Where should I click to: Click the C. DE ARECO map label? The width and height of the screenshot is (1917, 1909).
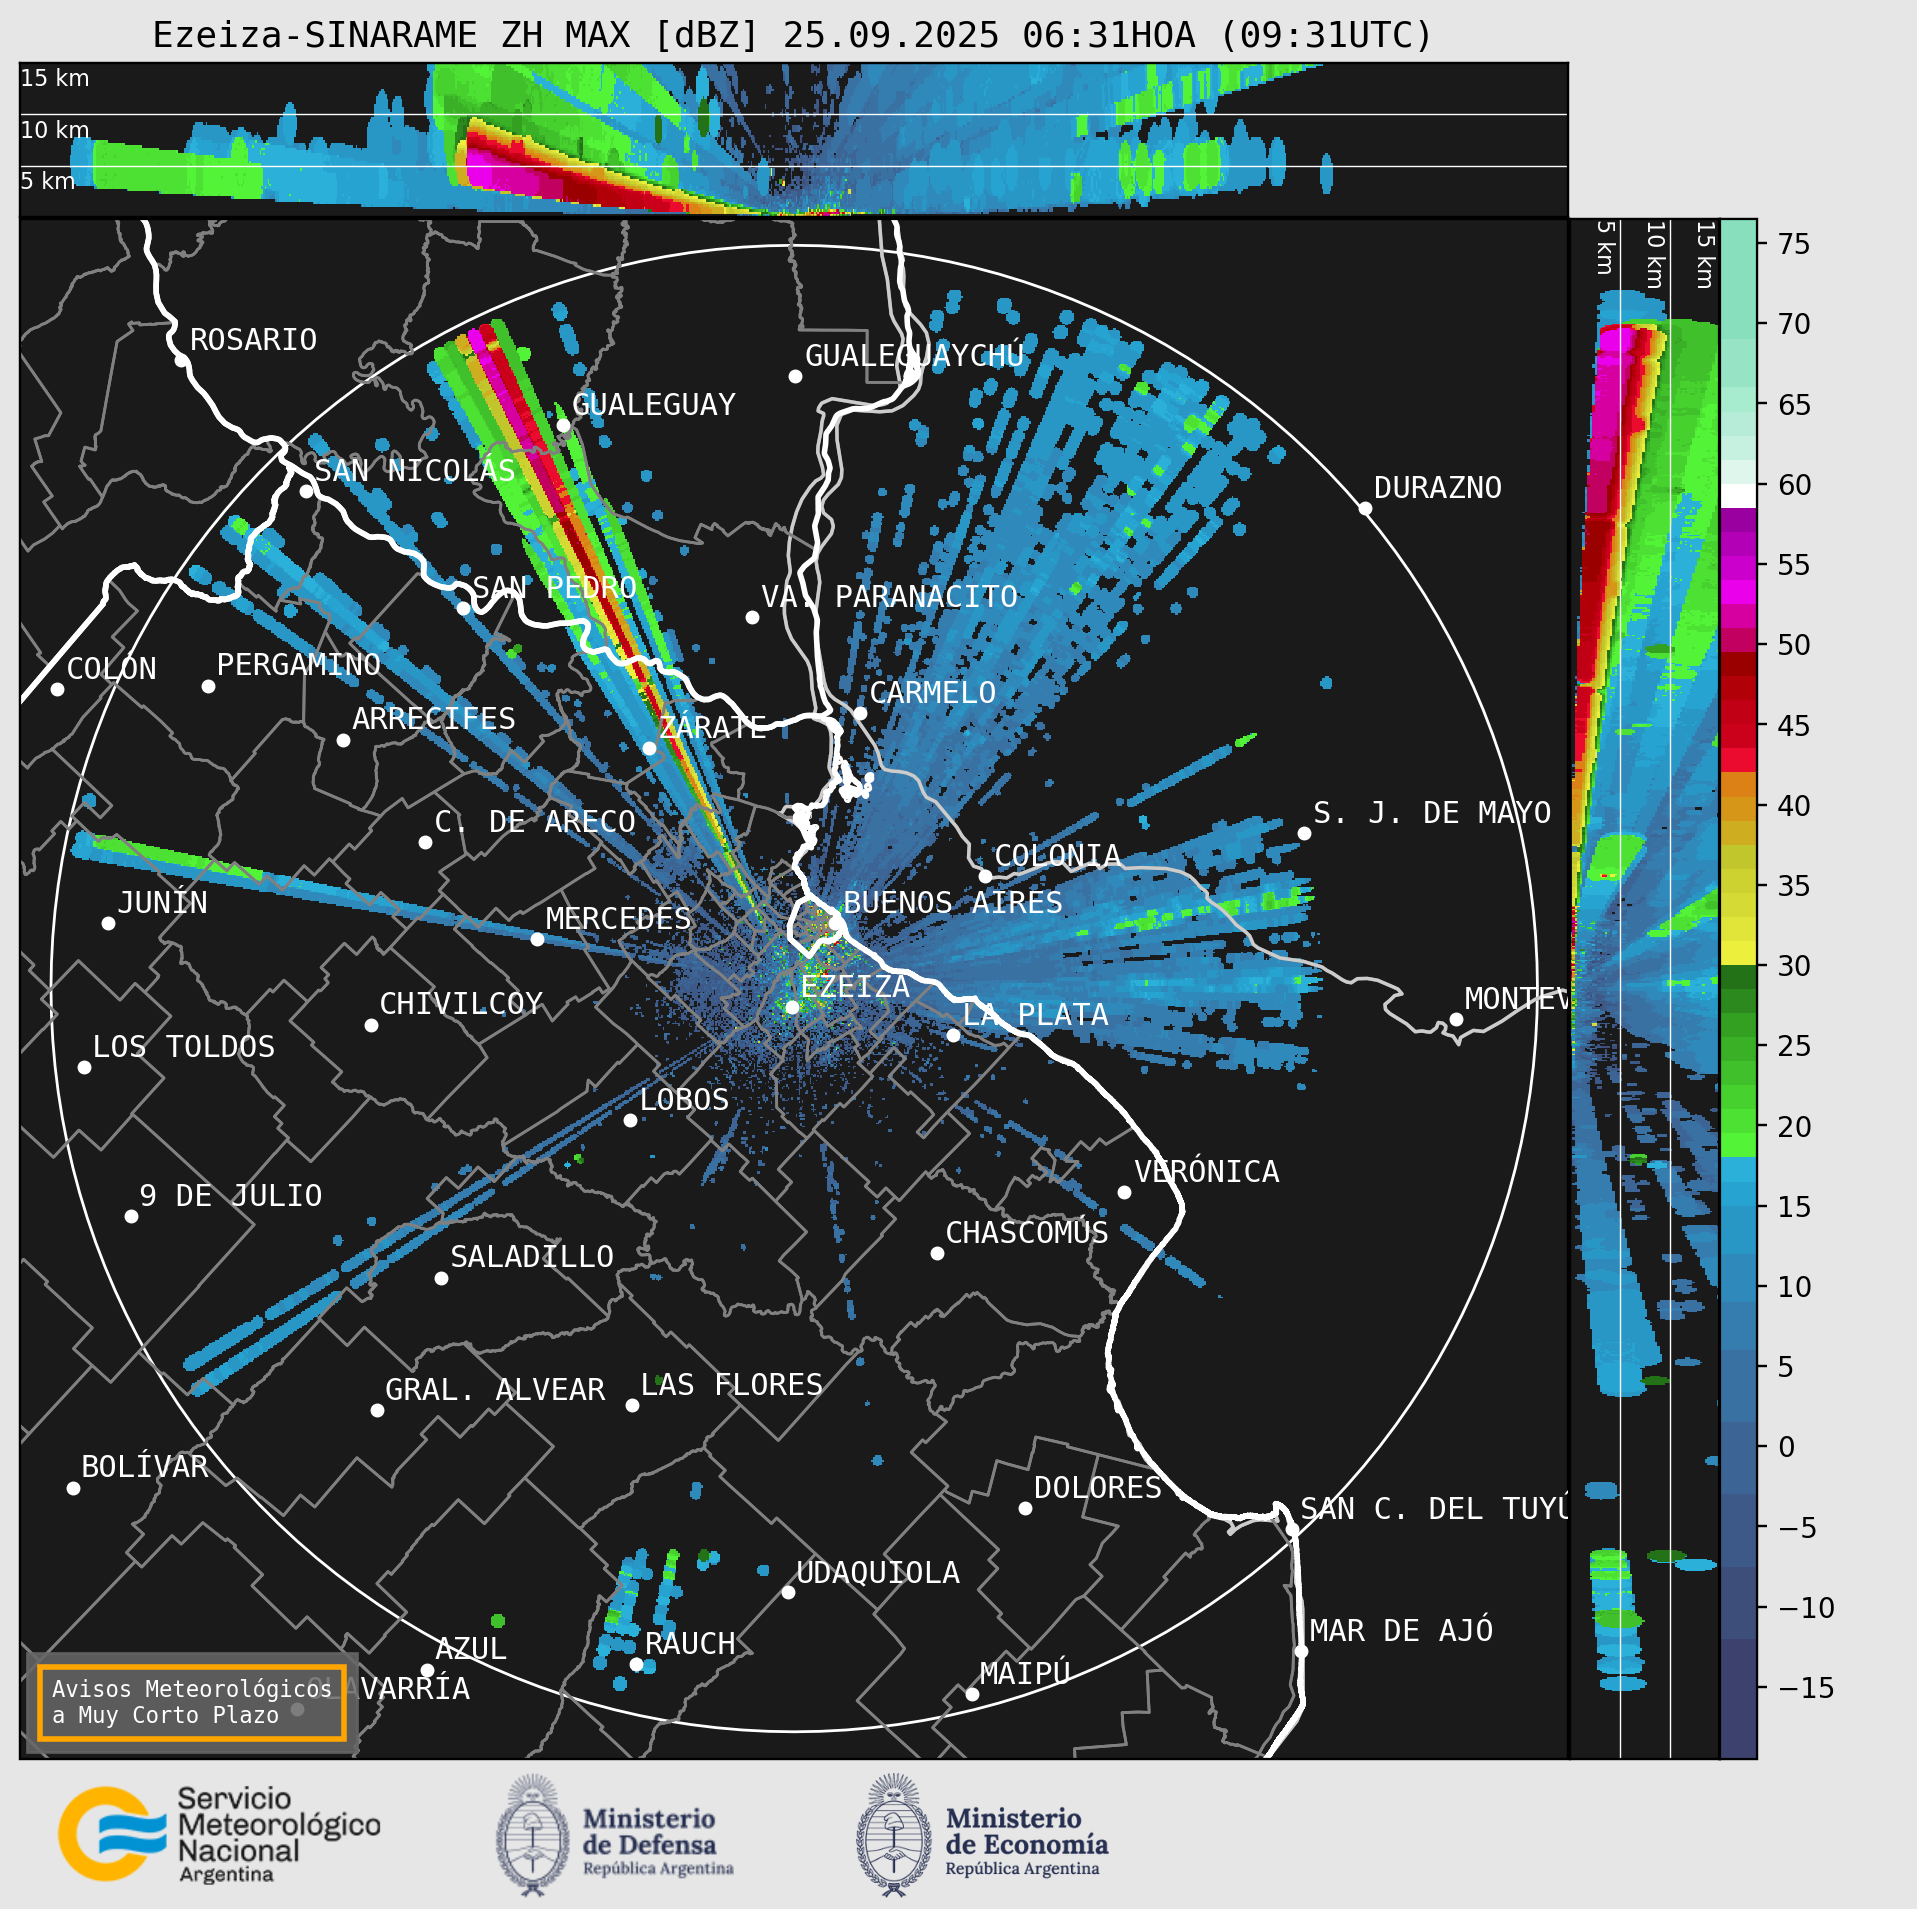pyautogui.click(x=535, y=821)
